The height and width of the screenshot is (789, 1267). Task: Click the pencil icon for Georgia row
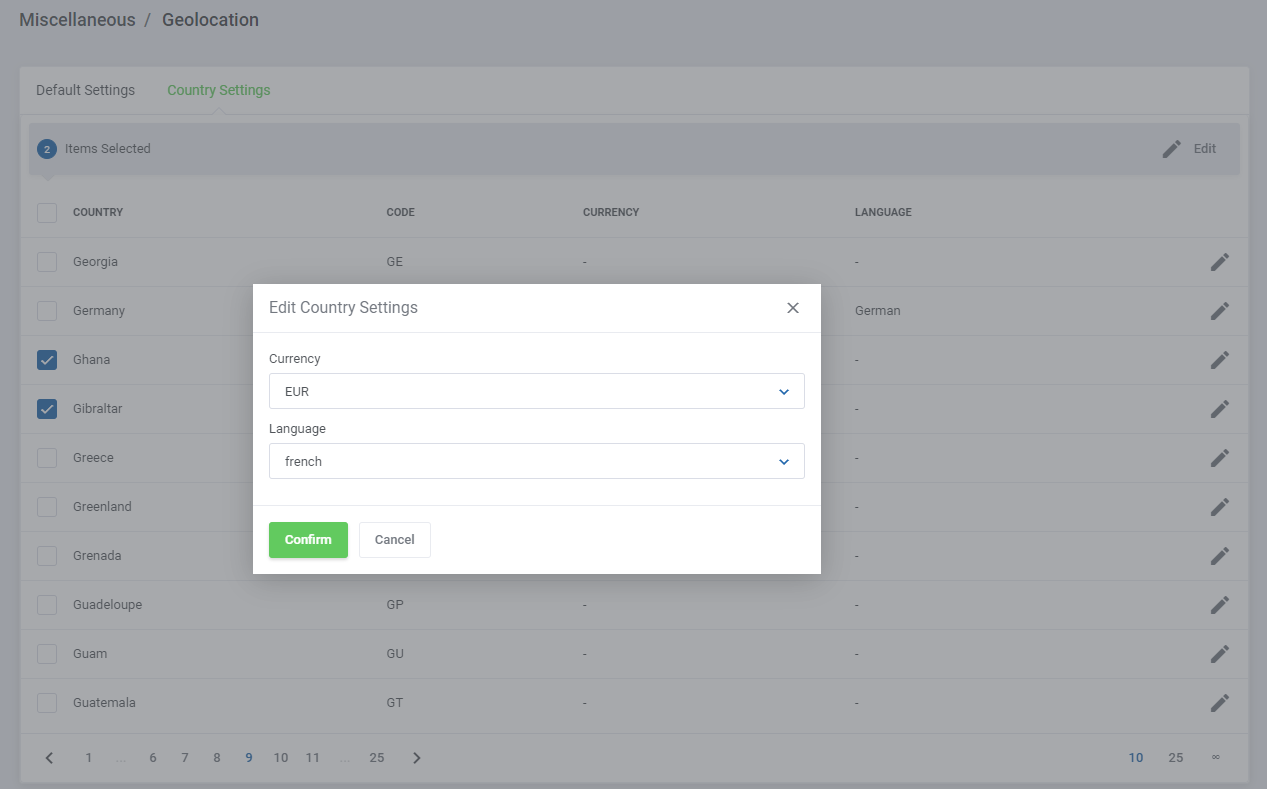(1219, 262)
